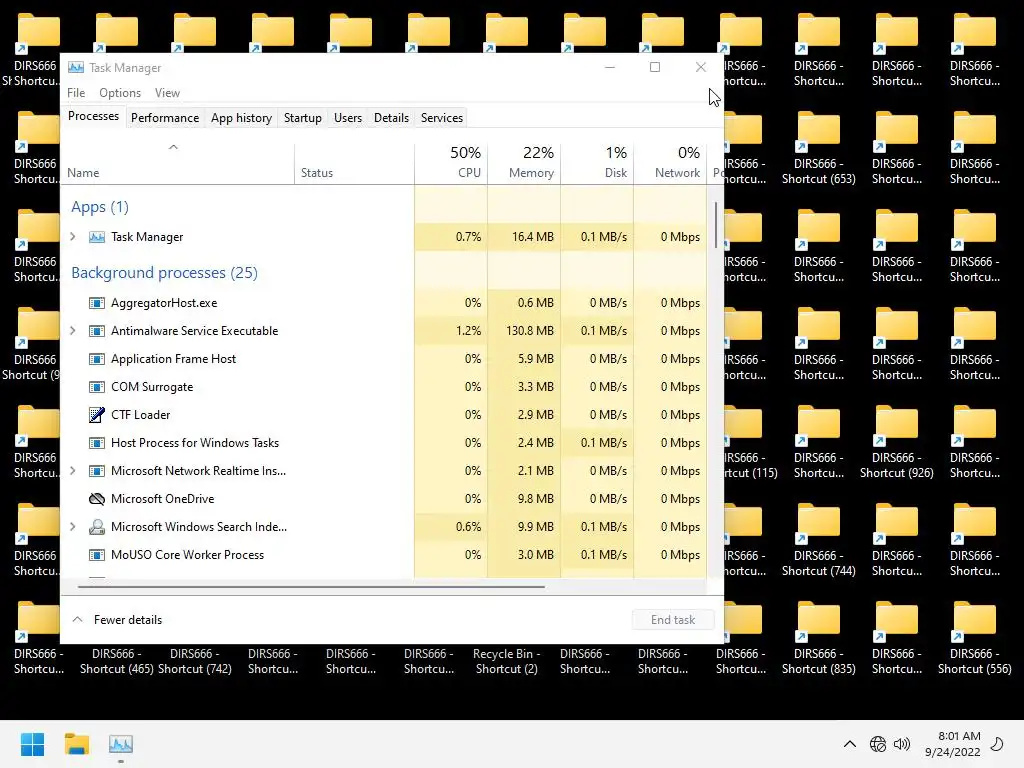This screenshot has height=768, width=1024.
Task: Click the network globe tray icon
Action: [x=878, y=744]
